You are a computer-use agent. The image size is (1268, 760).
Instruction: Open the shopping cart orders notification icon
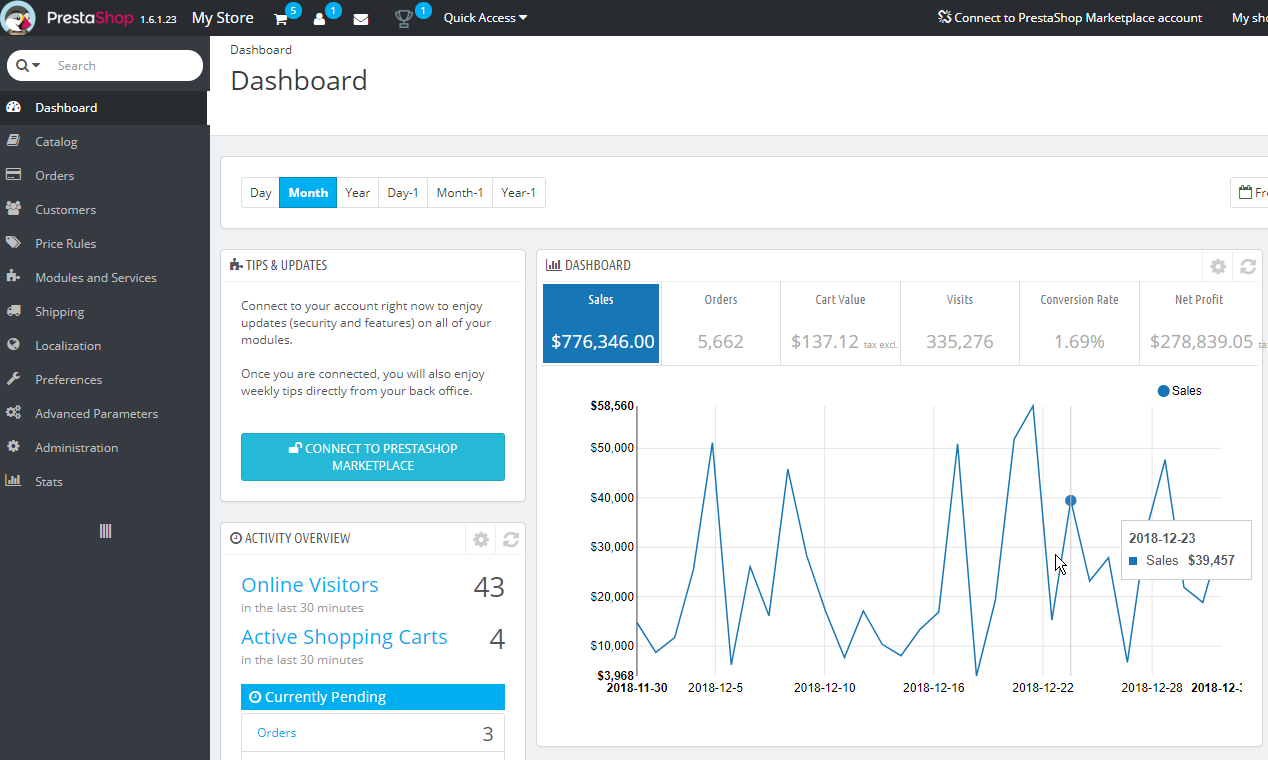[281, 19]
